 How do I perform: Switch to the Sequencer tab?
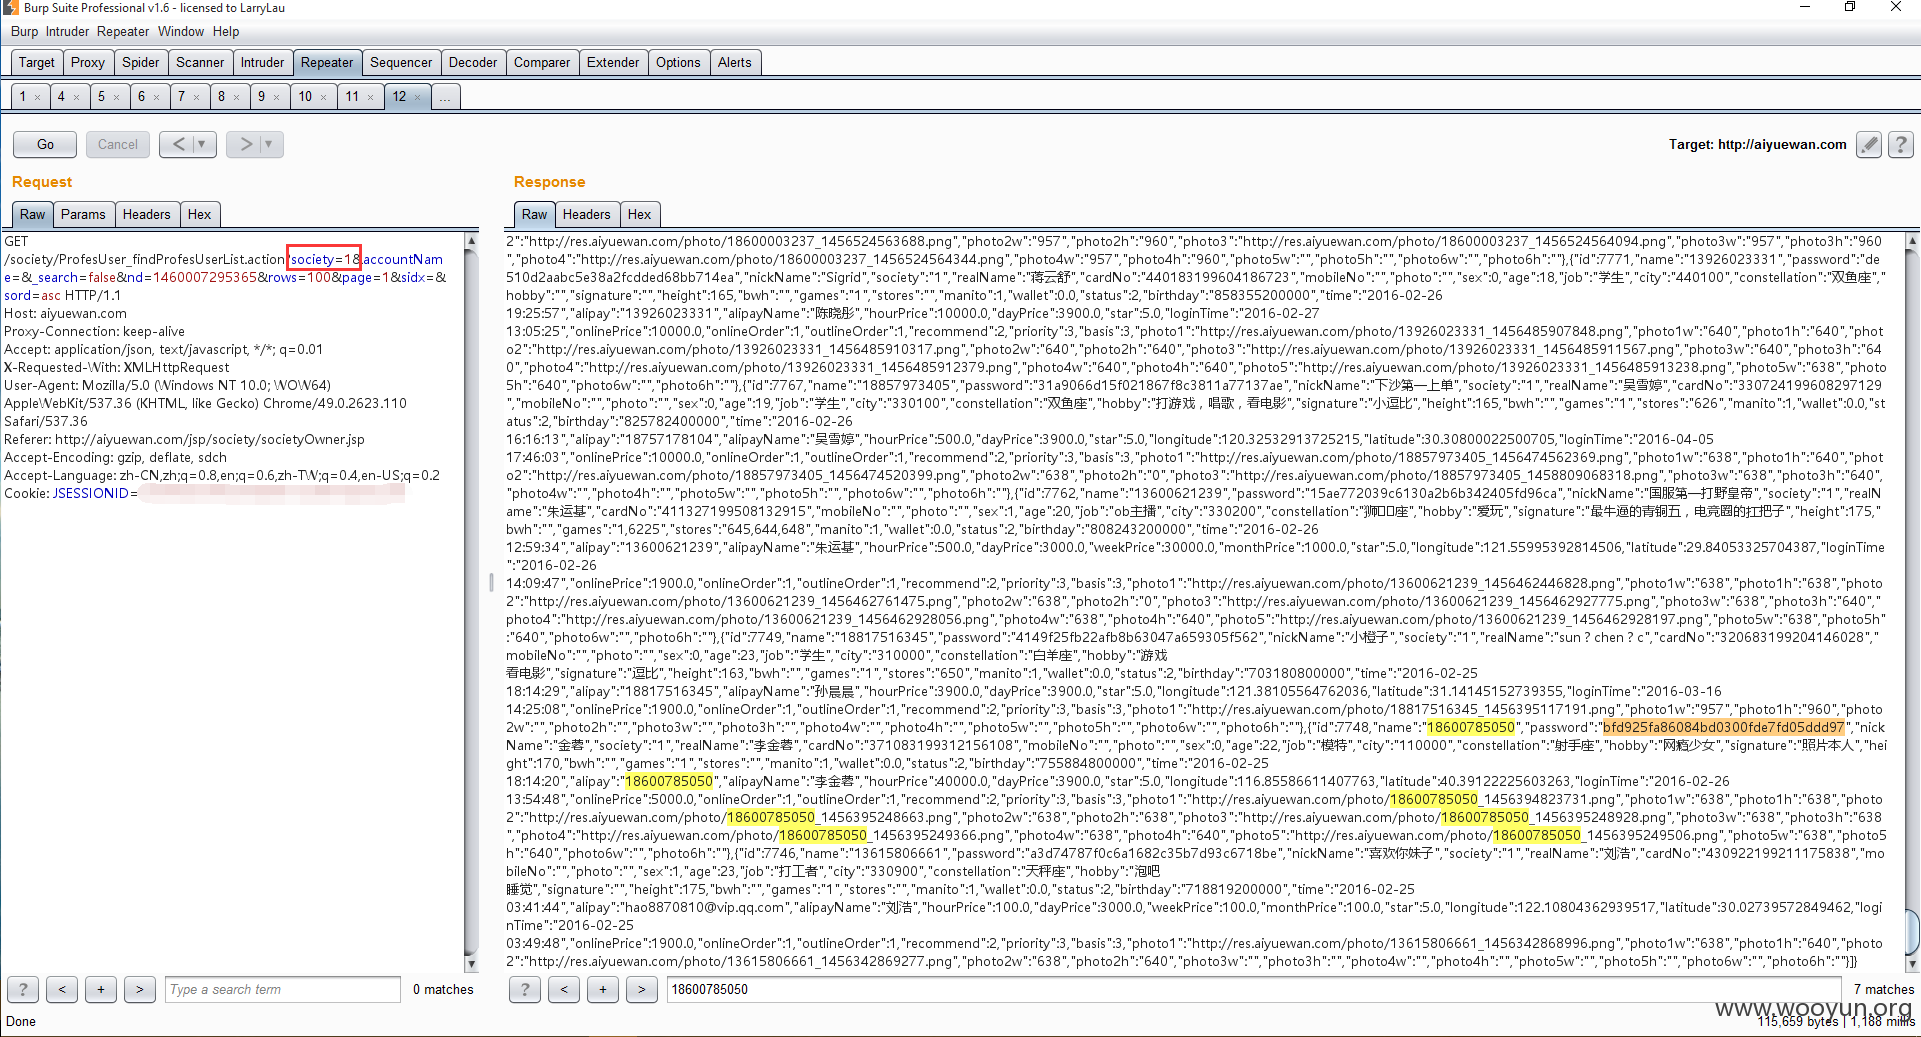pos(401,62)
